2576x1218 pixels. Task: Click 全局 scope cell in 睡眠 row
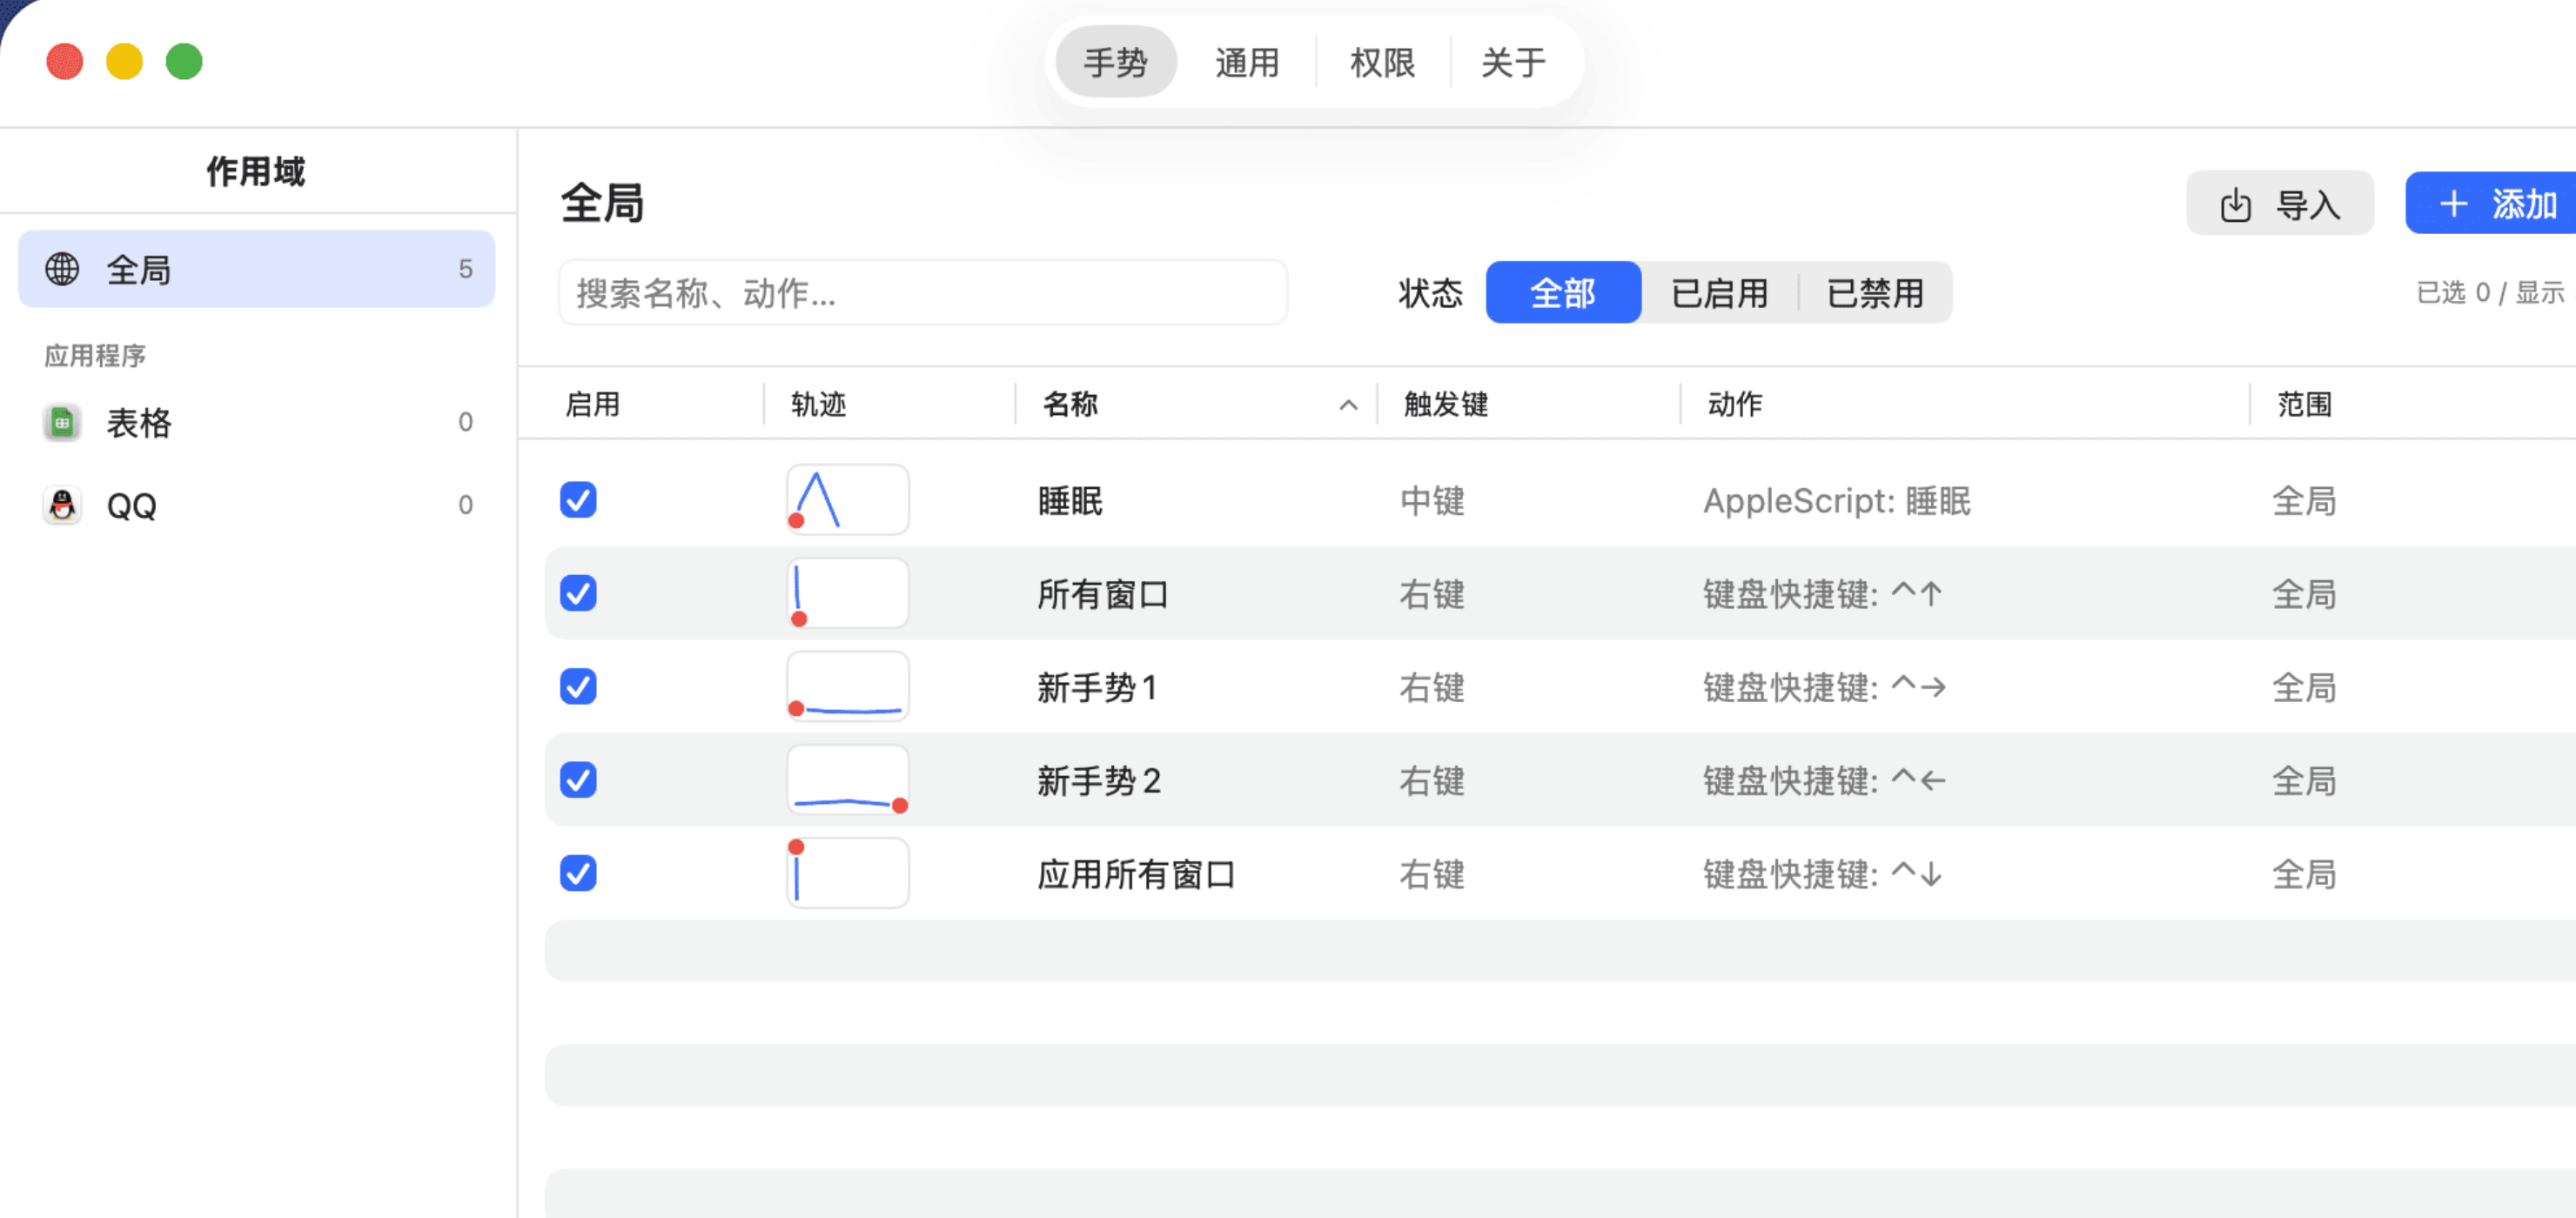(2304, 500)
